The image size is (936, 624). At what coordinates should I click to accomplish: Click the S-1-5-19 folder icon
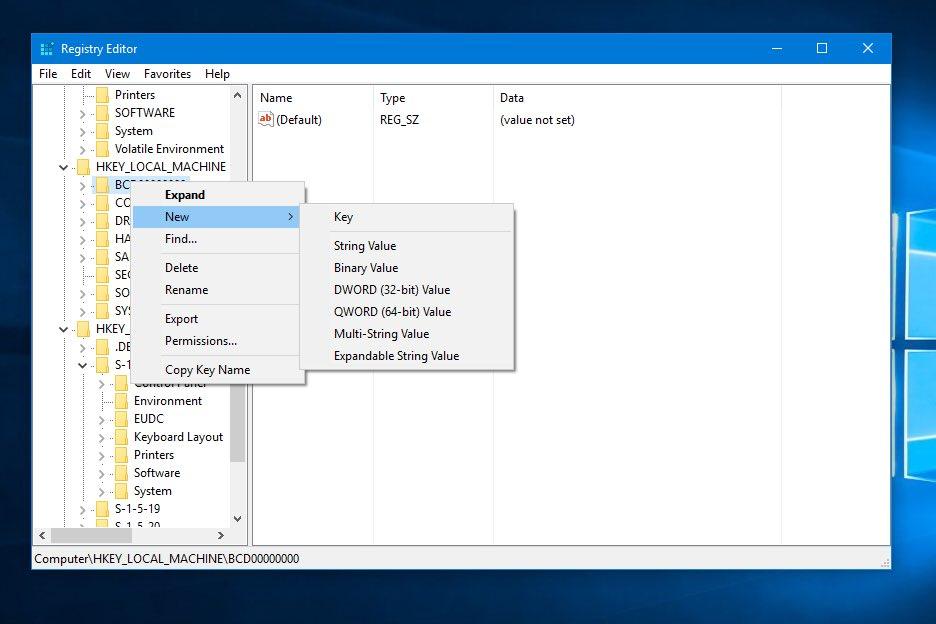pos(103,509)
